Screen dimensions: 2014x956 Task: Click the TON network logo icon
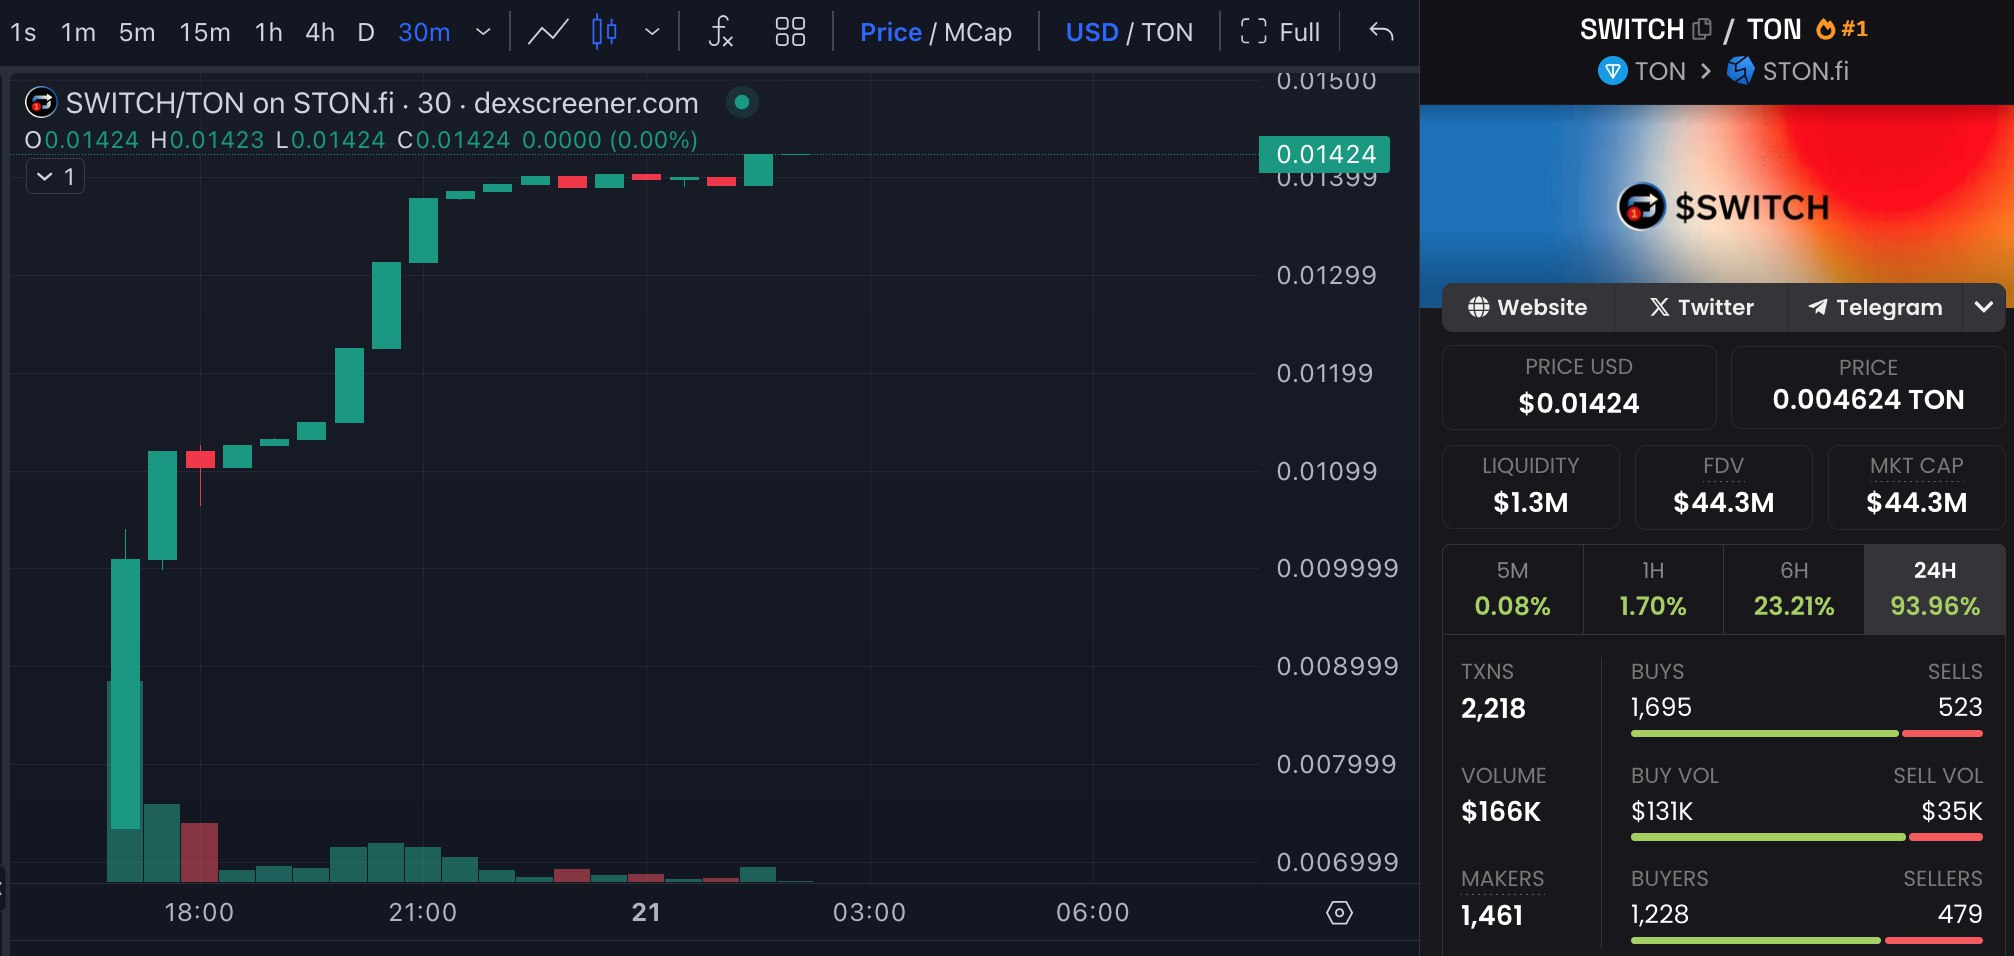(x=1612, y=71)
